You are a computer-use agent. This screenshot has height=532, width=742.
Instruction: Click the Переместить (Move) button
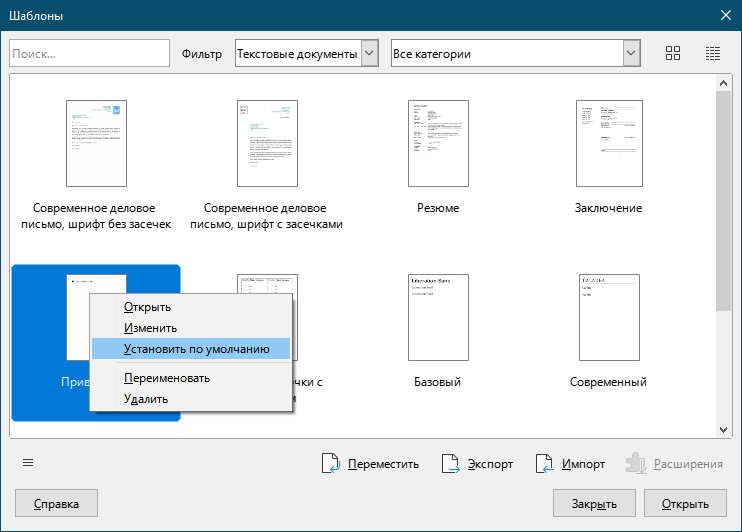tap(371, 464)
